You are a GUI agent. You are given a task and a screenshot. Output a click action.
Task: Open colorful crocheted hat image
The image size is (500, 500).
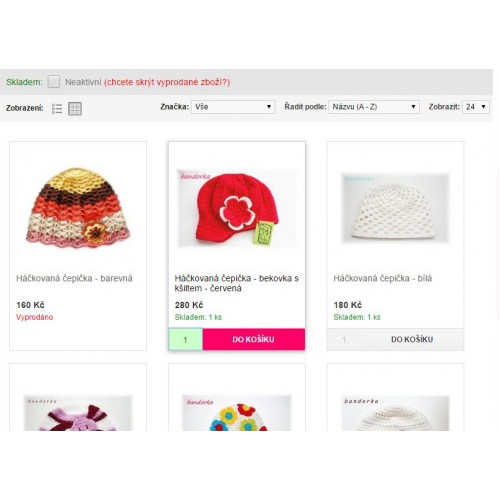[78, 208]
